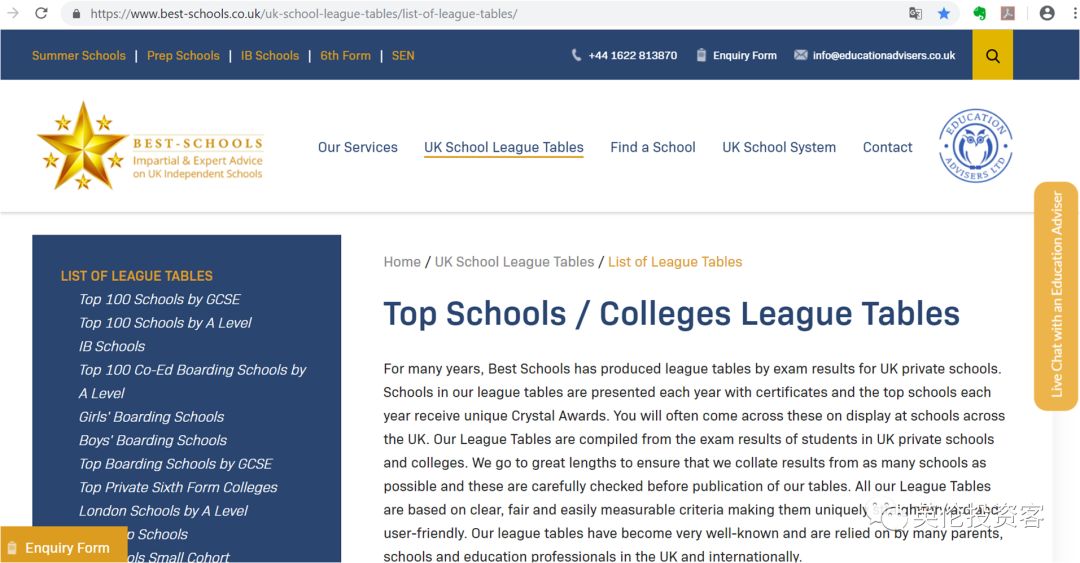The image size is (1080, 563).
Task: Open the UK School System menu
Action: (x=779, y=147)
